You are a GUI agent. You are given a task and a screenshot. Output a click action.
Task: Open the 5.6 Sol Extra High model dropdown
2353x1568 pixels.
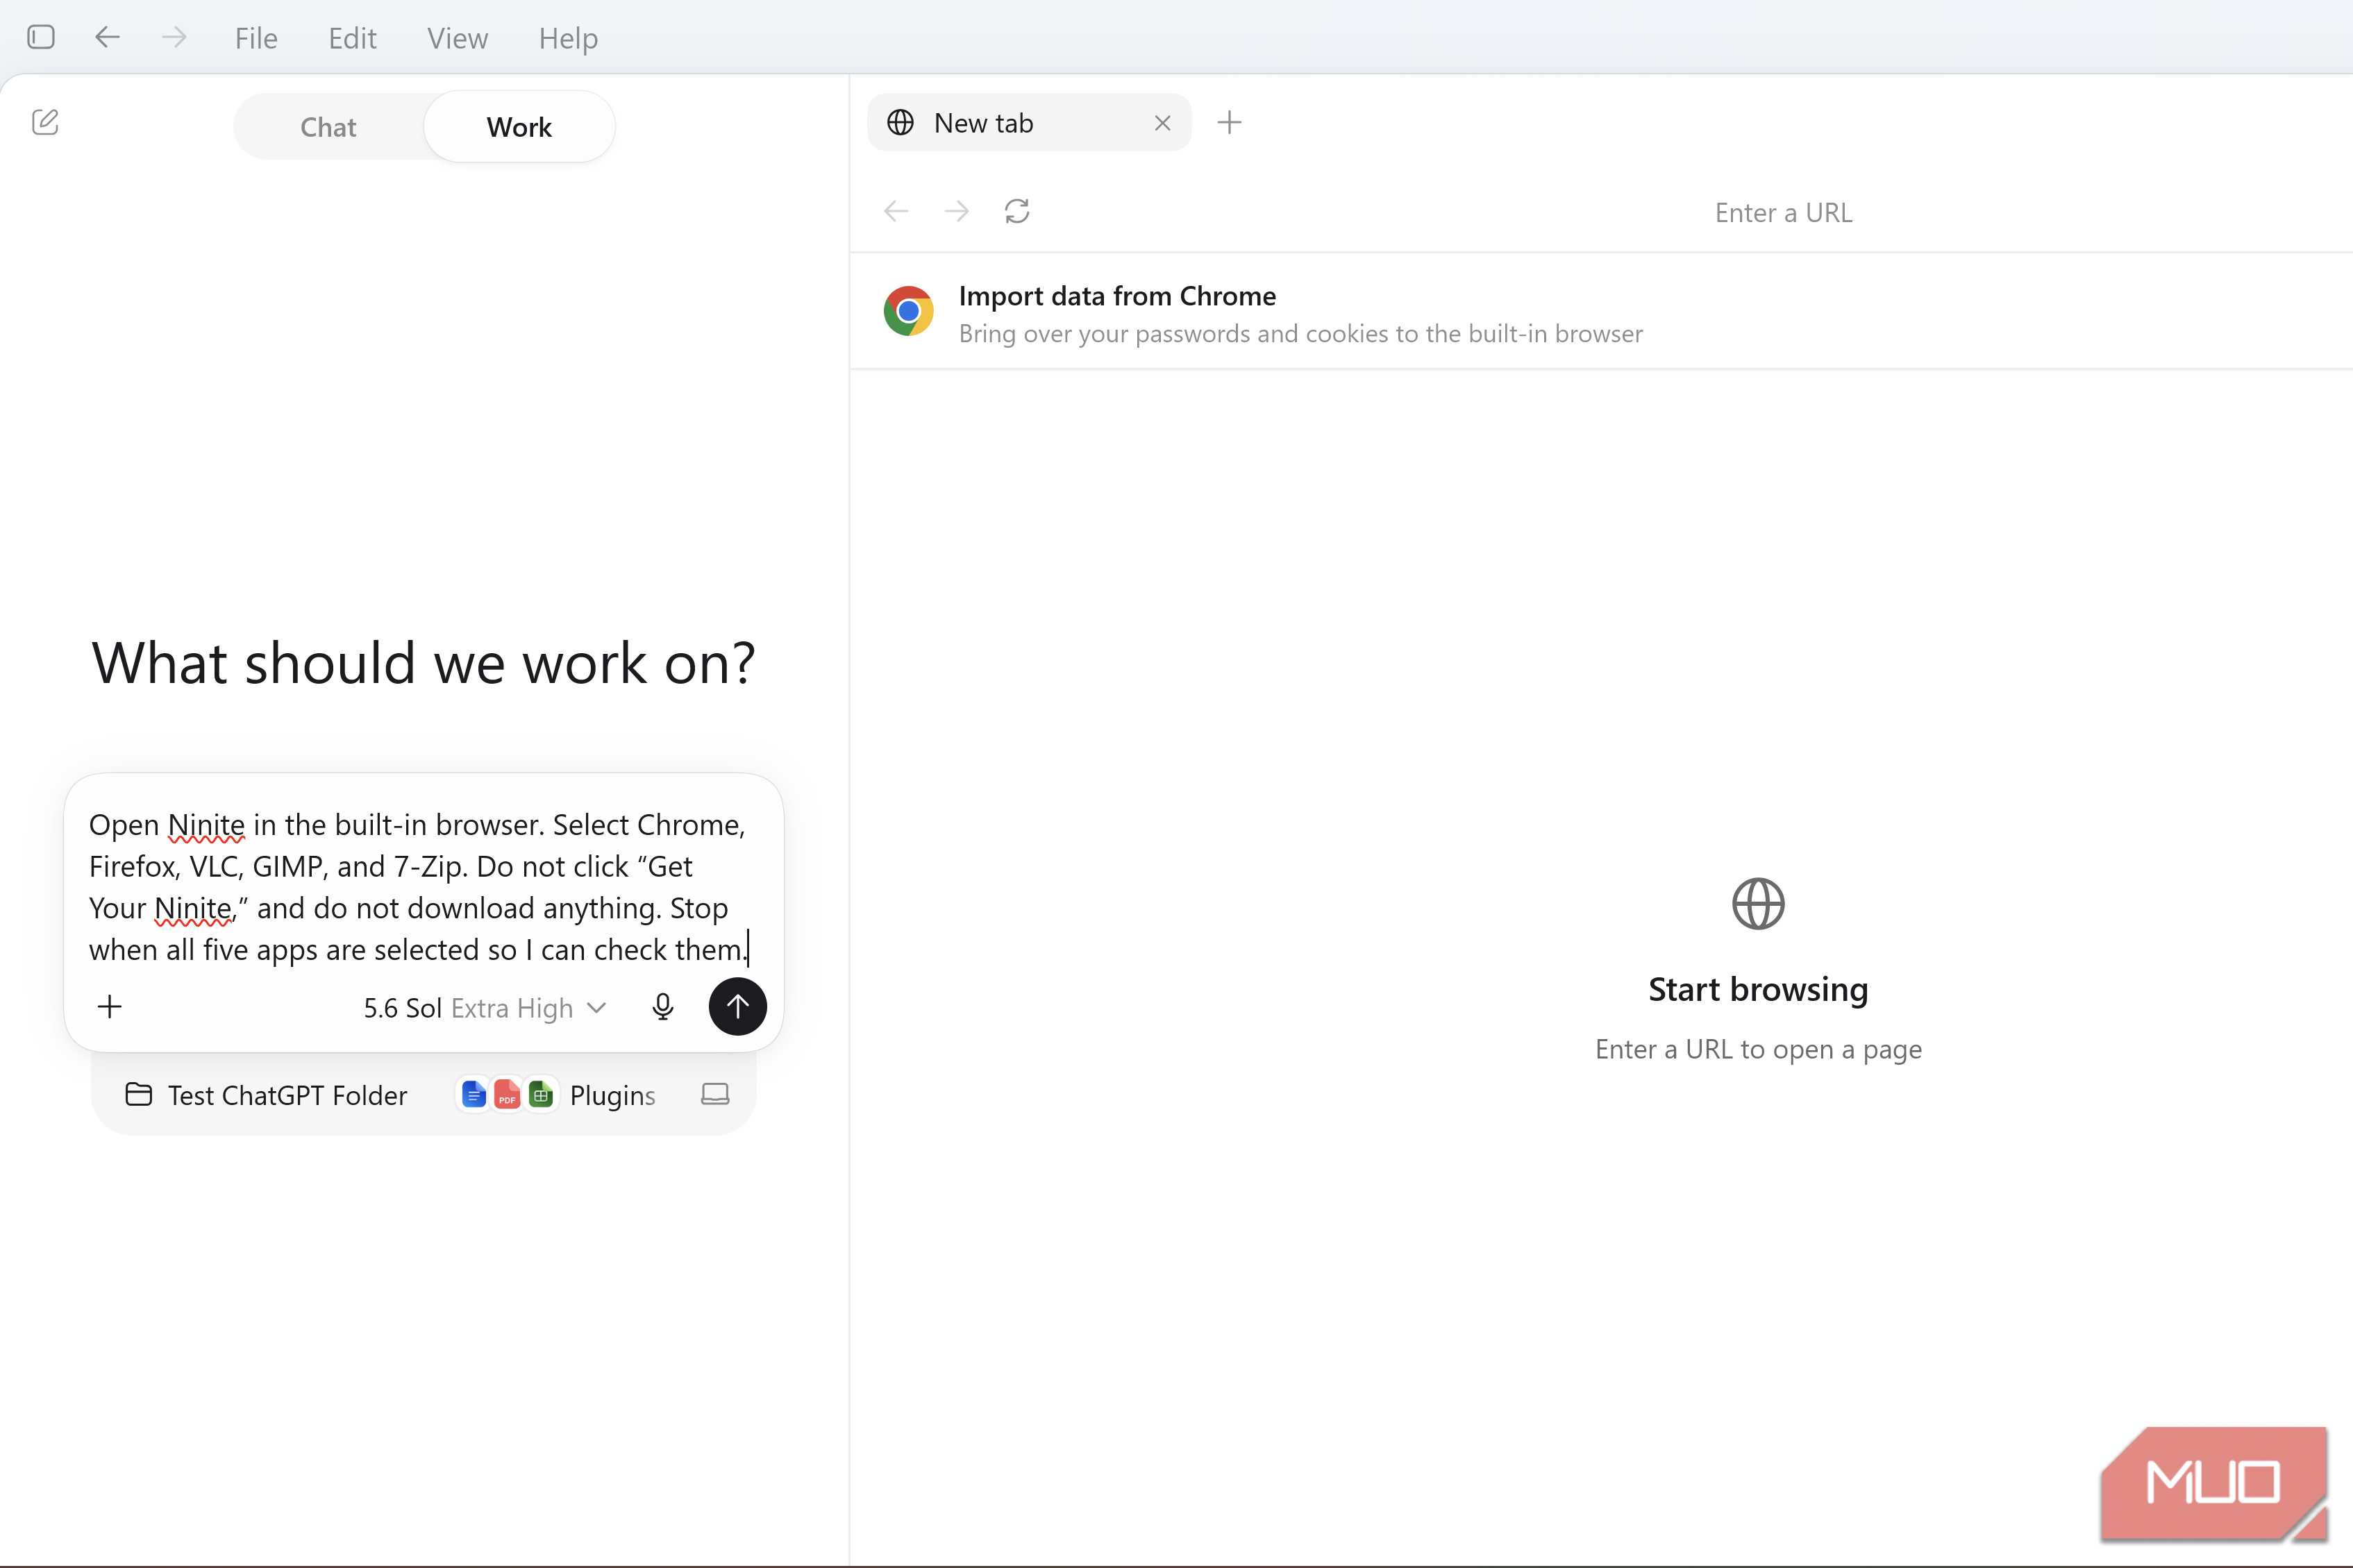click(x=485, y=1008)
